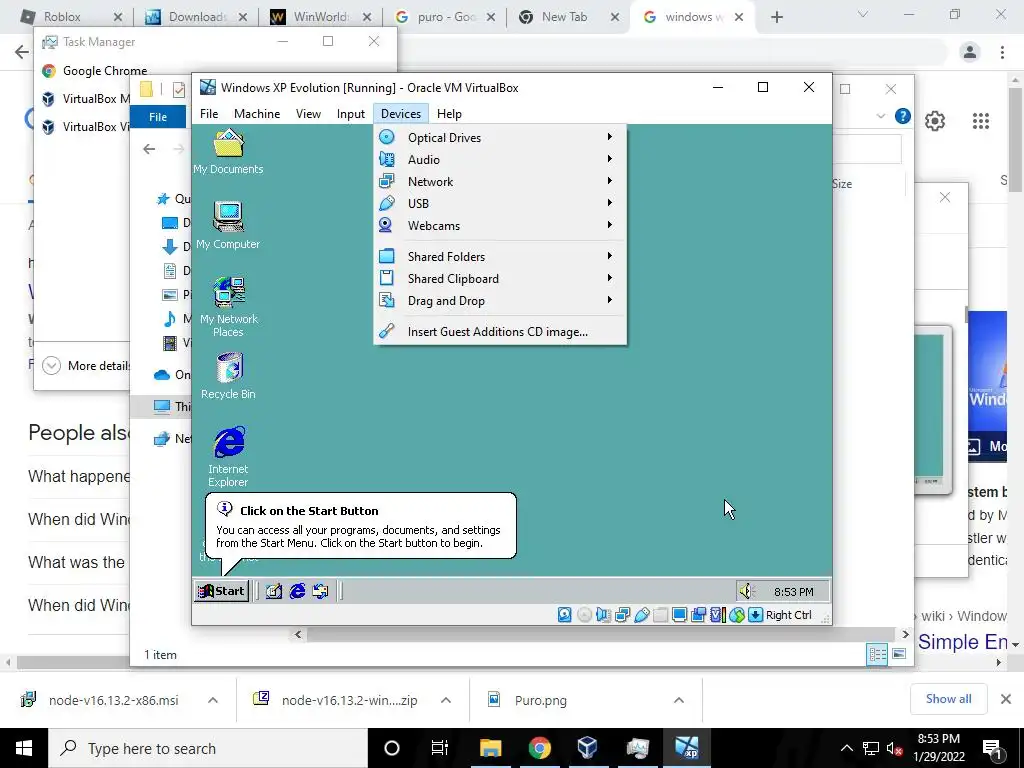
Task: Open the Google apps grid icon
Action: pos(980,121)
